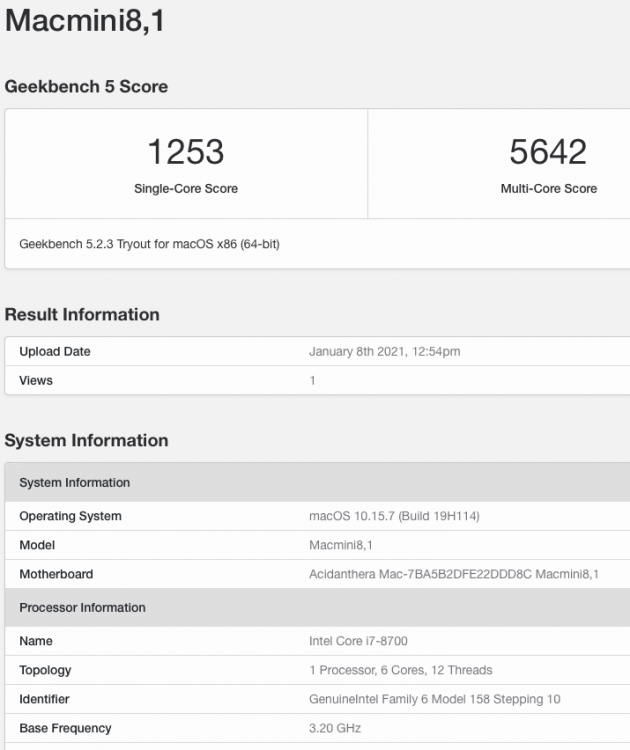
Task: Click the Single-Core Score label
Action: tap(186, 188)
